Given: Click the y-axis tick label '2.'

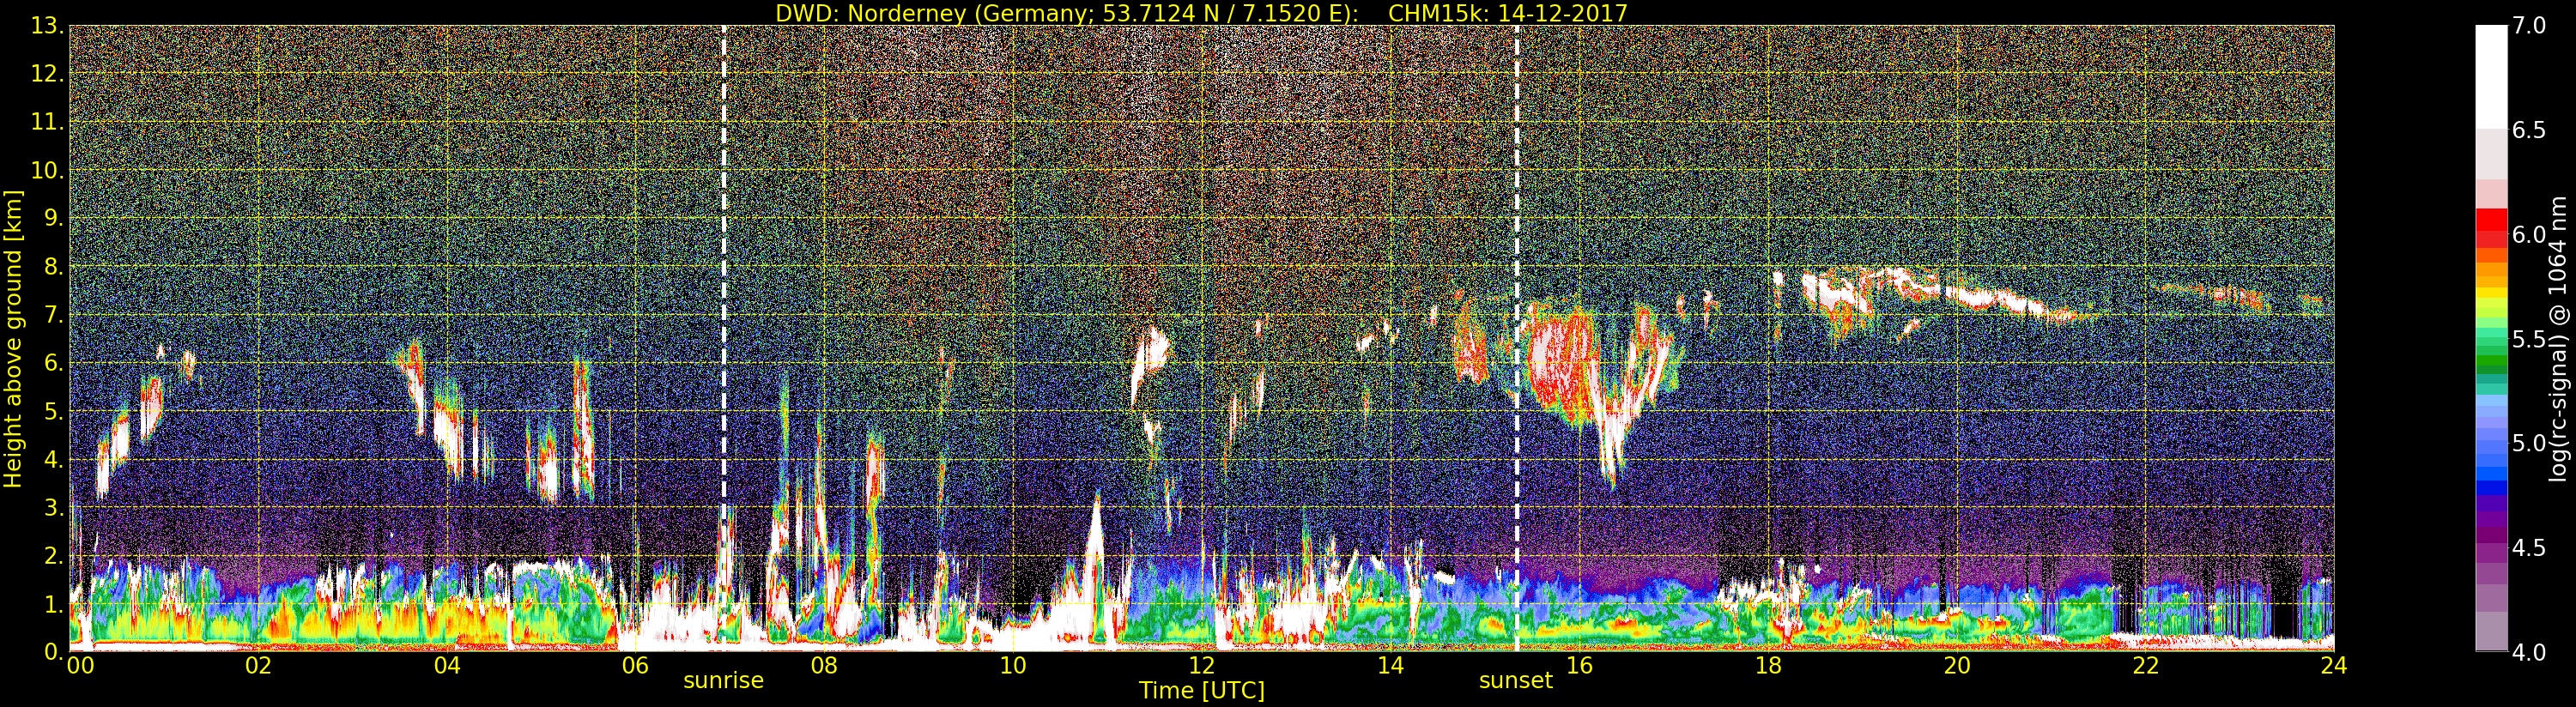Looking at the screenshot, I should [54, 555].
